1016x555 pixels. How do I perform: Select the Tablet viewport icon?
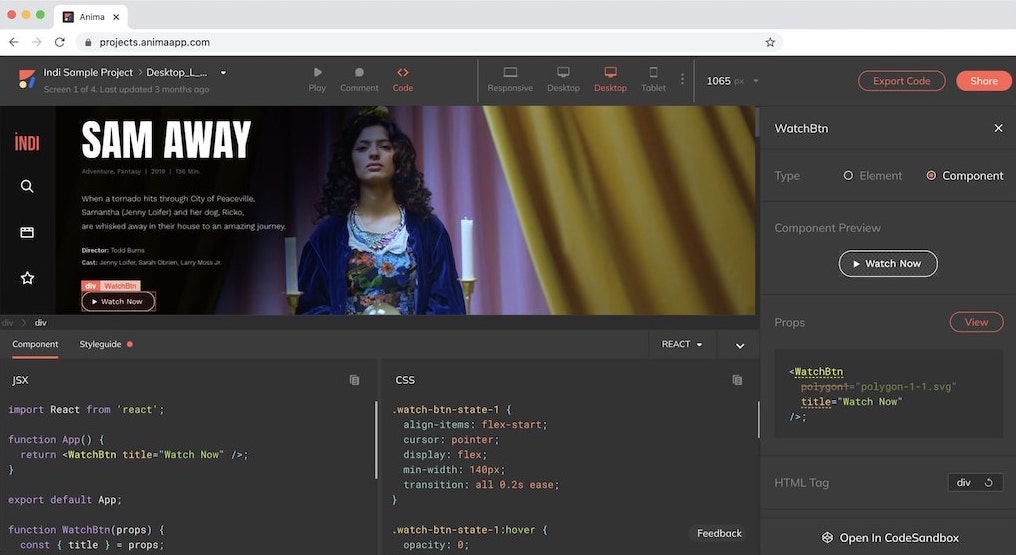tap(653, 73)
